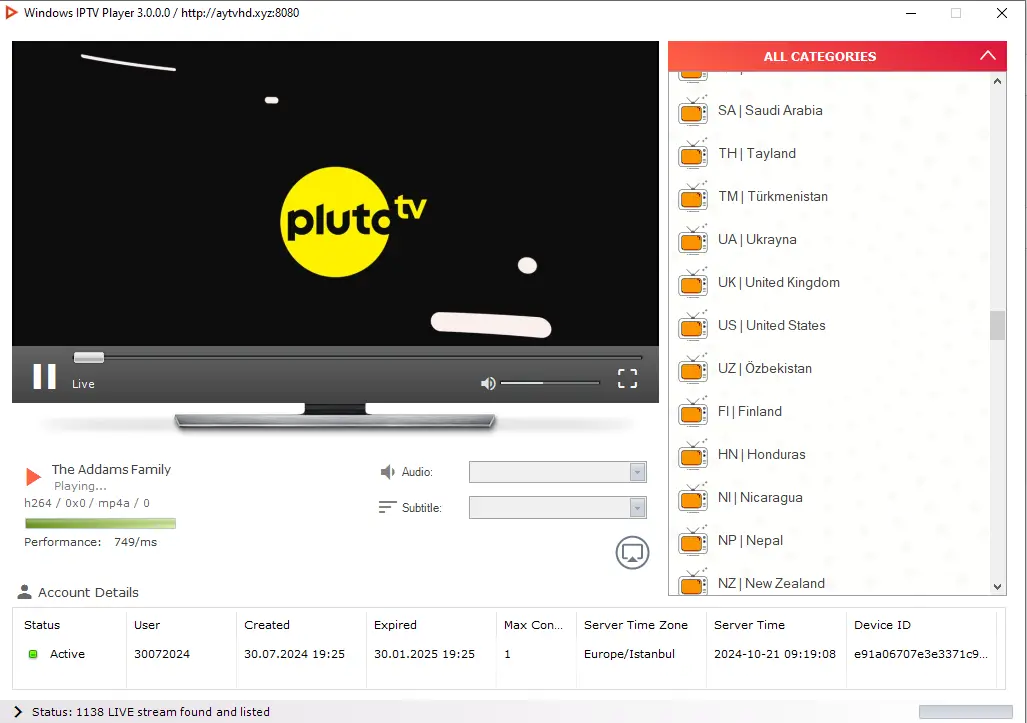Image resolution: width=1027 pixels, height=723 pixels.
Task: Select NI | Nicaragua category
Action: (x=830, y=498)
